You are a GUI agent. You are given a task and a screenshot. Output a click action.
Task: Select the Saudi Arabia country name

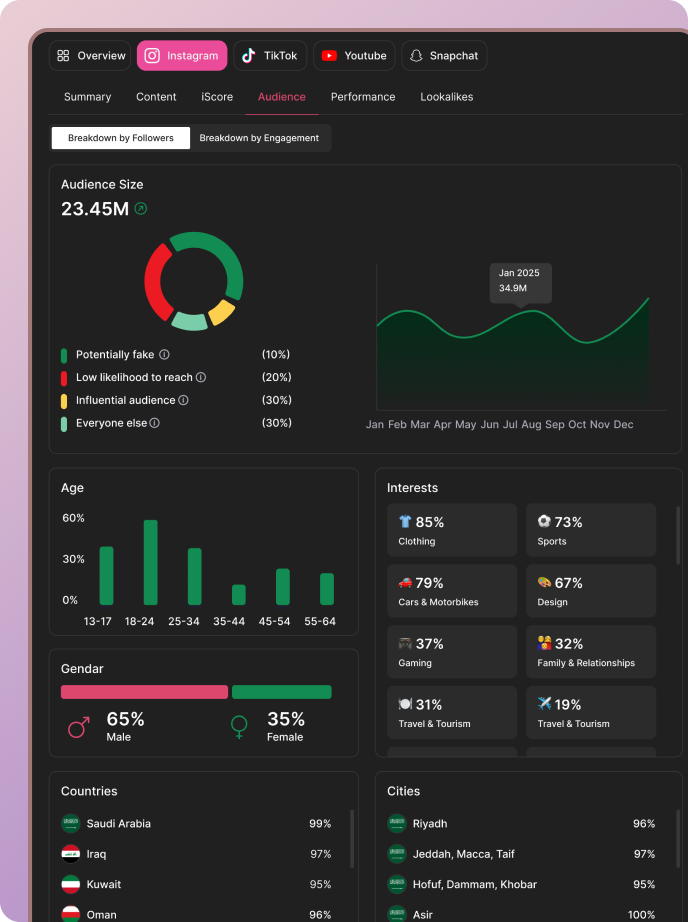click(x=119, y=824)
